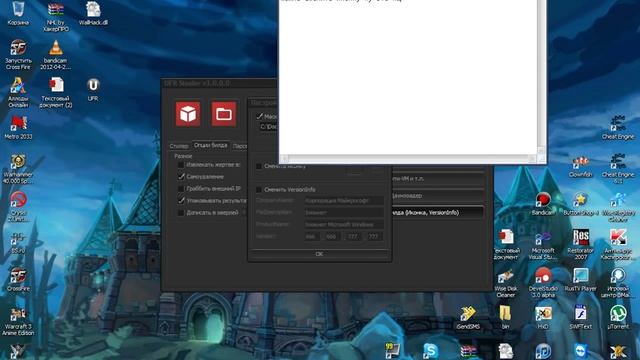Open the Wise Disk Cleaner shortcut

(505, 282)
